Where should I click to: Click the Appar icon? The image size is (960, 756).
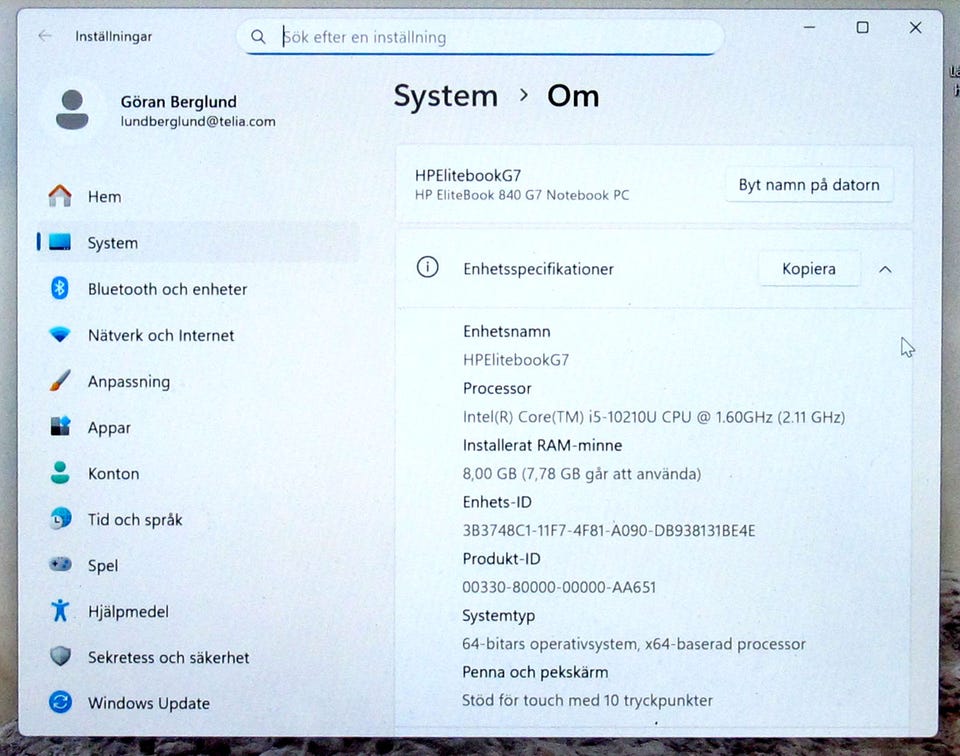(60, 426)
